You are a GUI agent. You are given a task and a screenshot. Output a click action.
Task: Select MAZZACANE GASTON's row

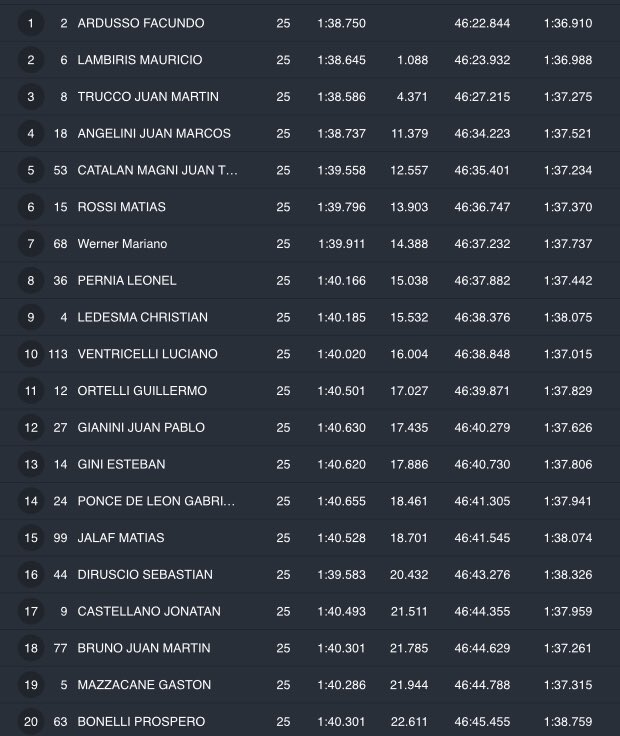click(x=310, y=684)
